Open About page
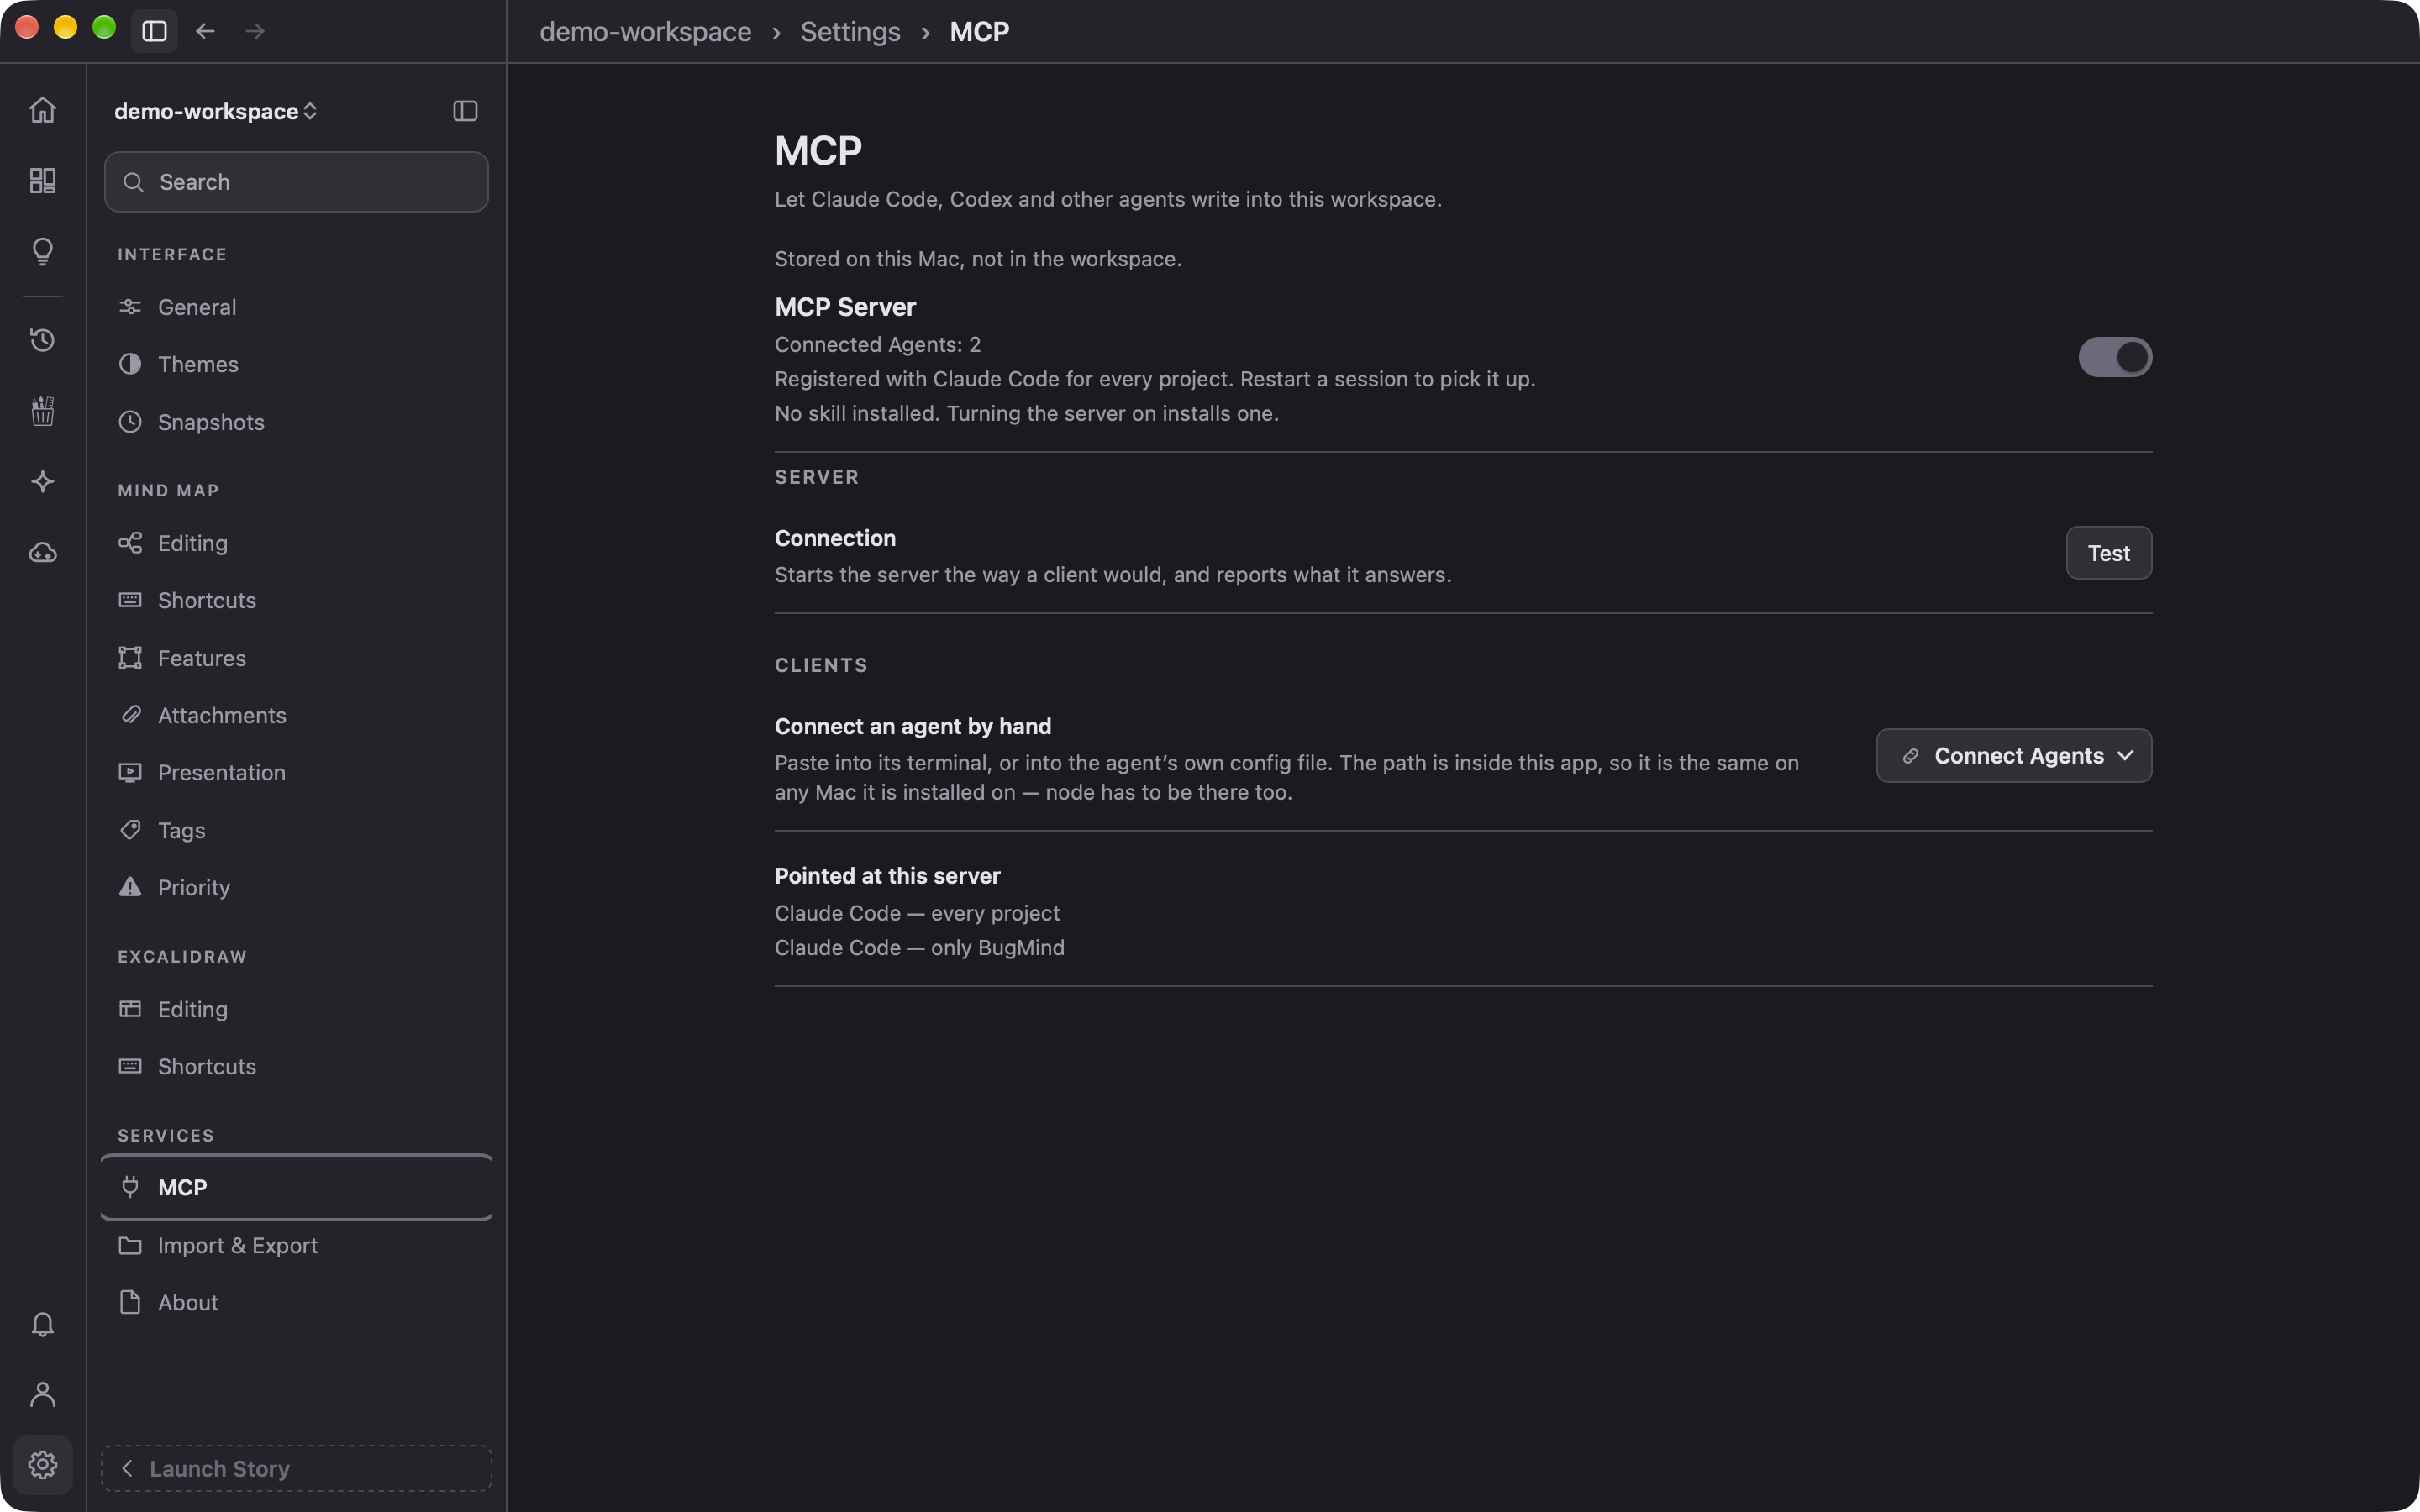This screenshot has width=2420, height=1512. (x=297, y=1302)
